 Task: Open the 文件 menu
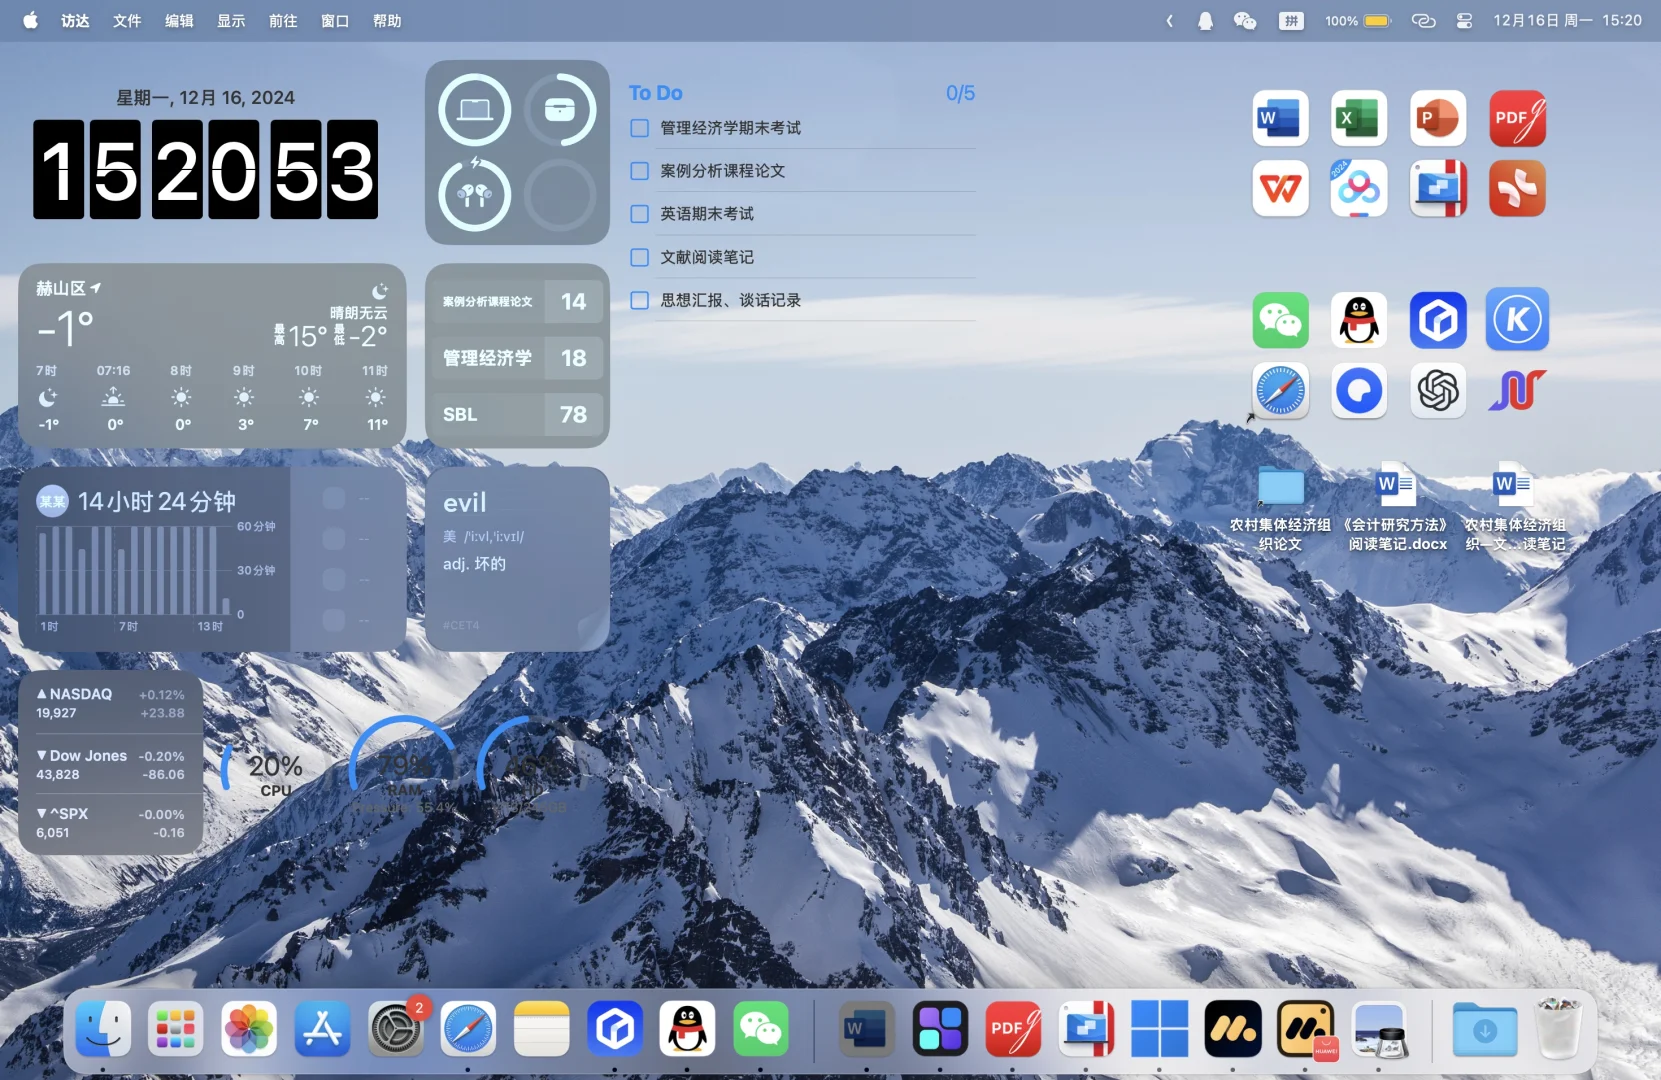coord(127,21)
